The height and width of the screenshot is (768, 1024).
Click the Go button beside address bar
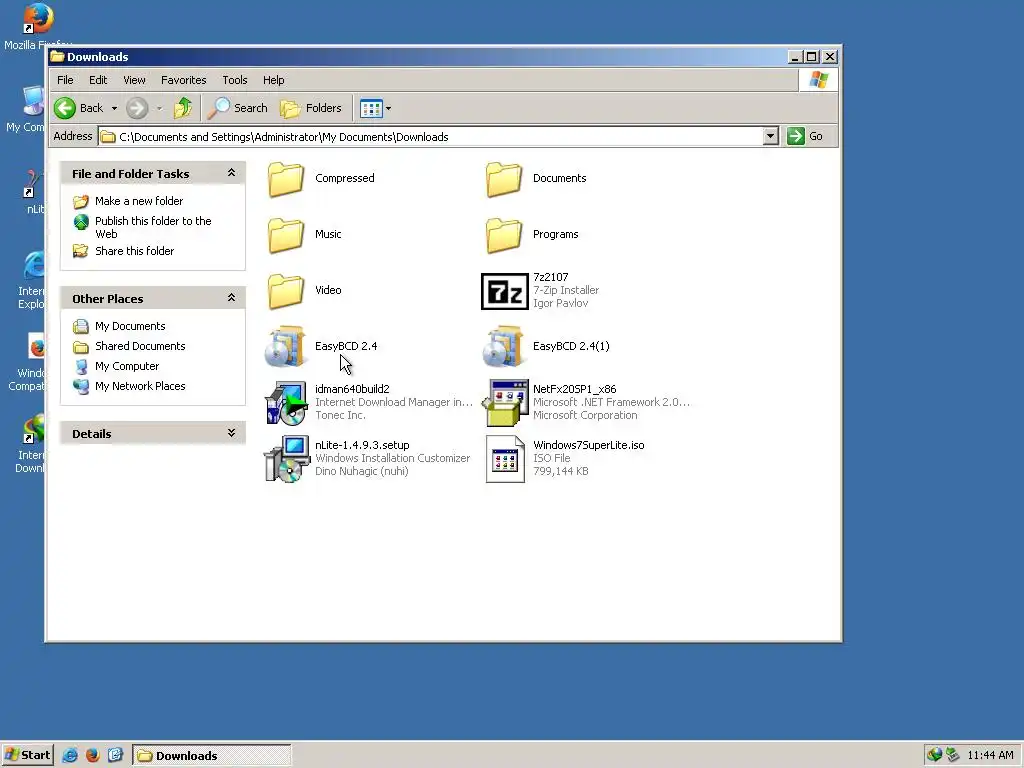click(x=805, y=136)
